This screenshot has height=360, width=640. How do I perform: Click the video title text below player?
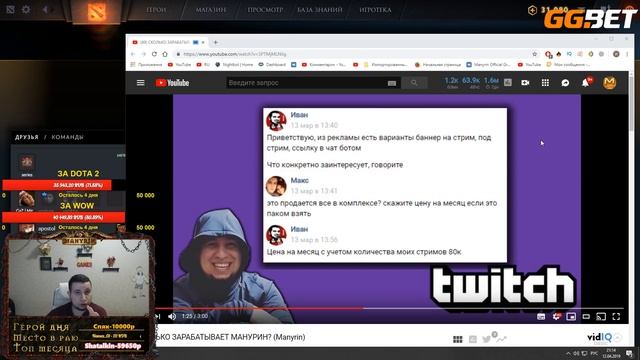[231, 337]
